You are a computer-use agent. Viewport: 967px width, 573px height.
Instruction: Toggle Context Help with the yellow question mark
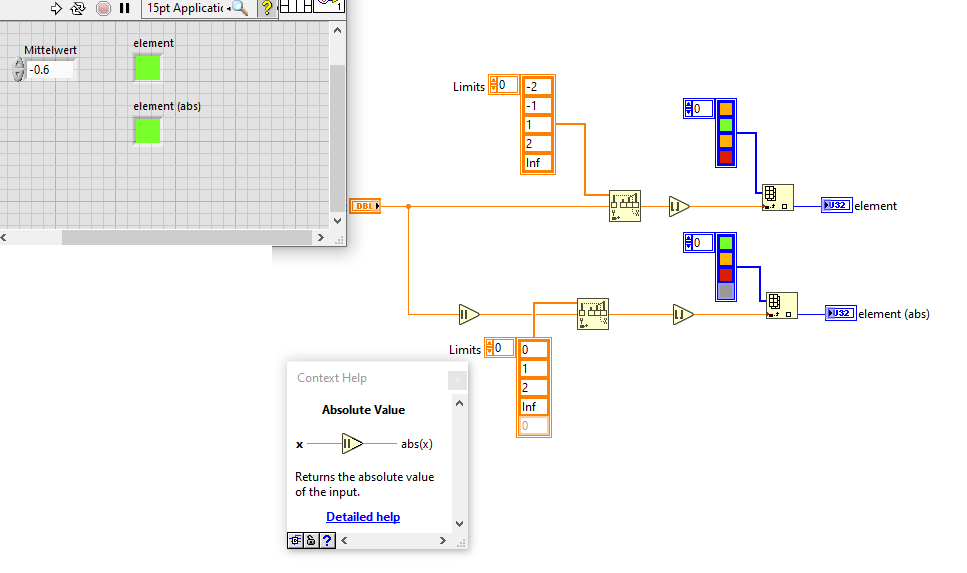click(267, 8)
